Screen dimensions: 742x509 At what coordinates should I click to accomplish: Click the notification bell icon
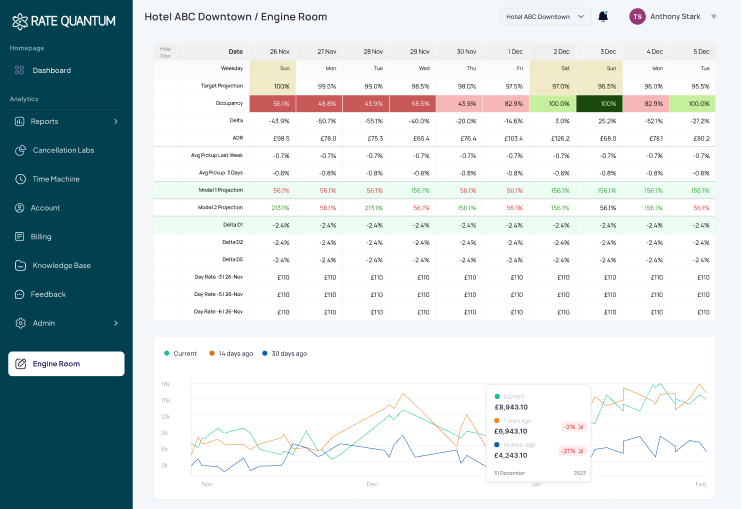pyautogui.click(x=603, y=17)
